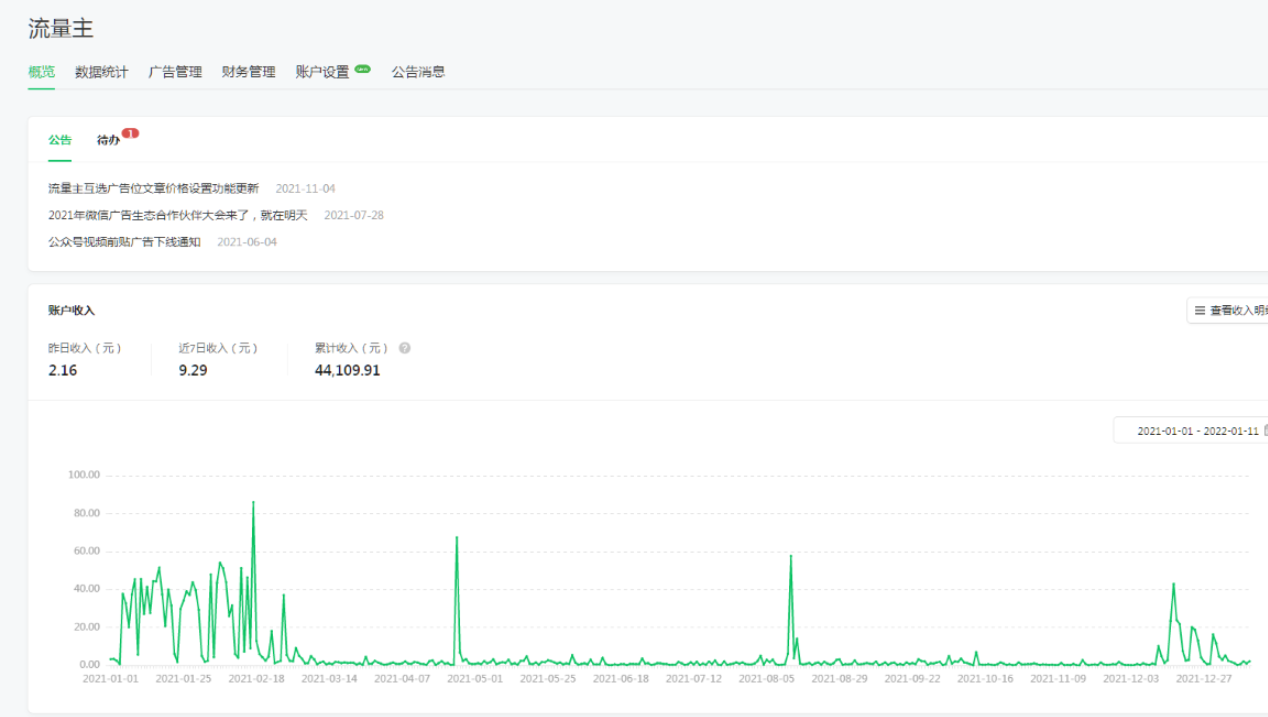
Task: Switch to the 待办 sub-tab
Action: click(108, 140)
